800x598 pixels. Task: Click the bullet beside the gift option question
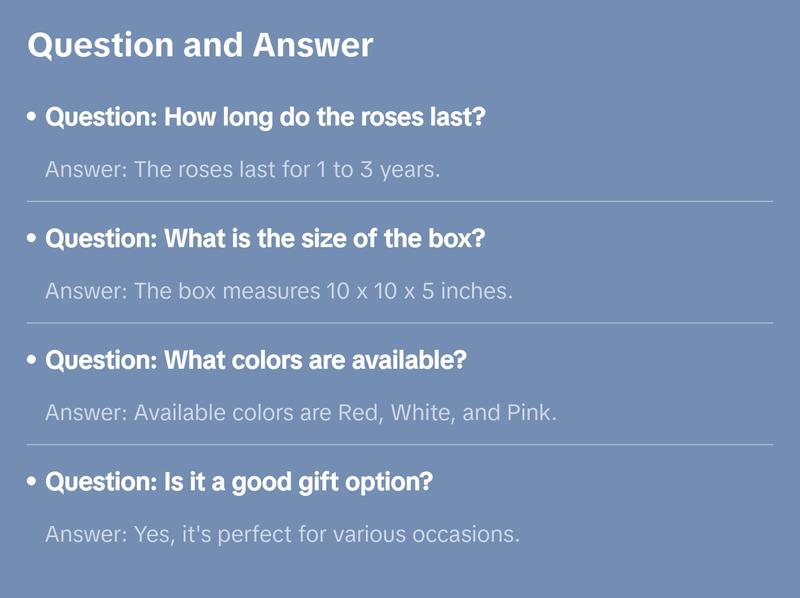tap(32, 482)
